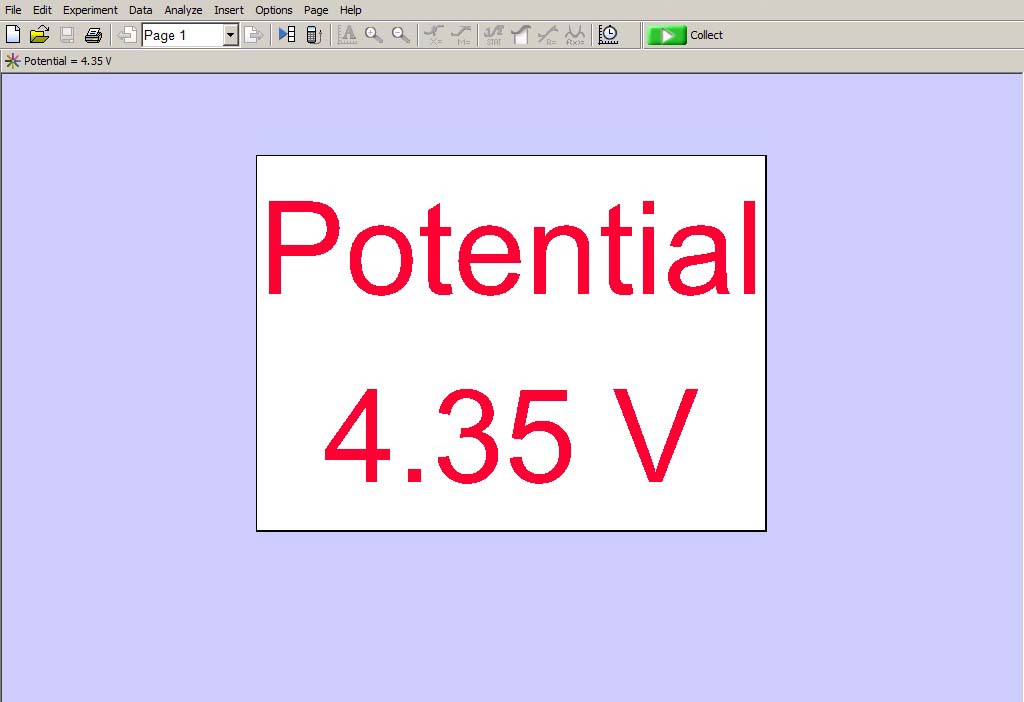The height and width of the screenshot is (702, 1024).
Task: Open the Analyze menu
Action: 183,10
